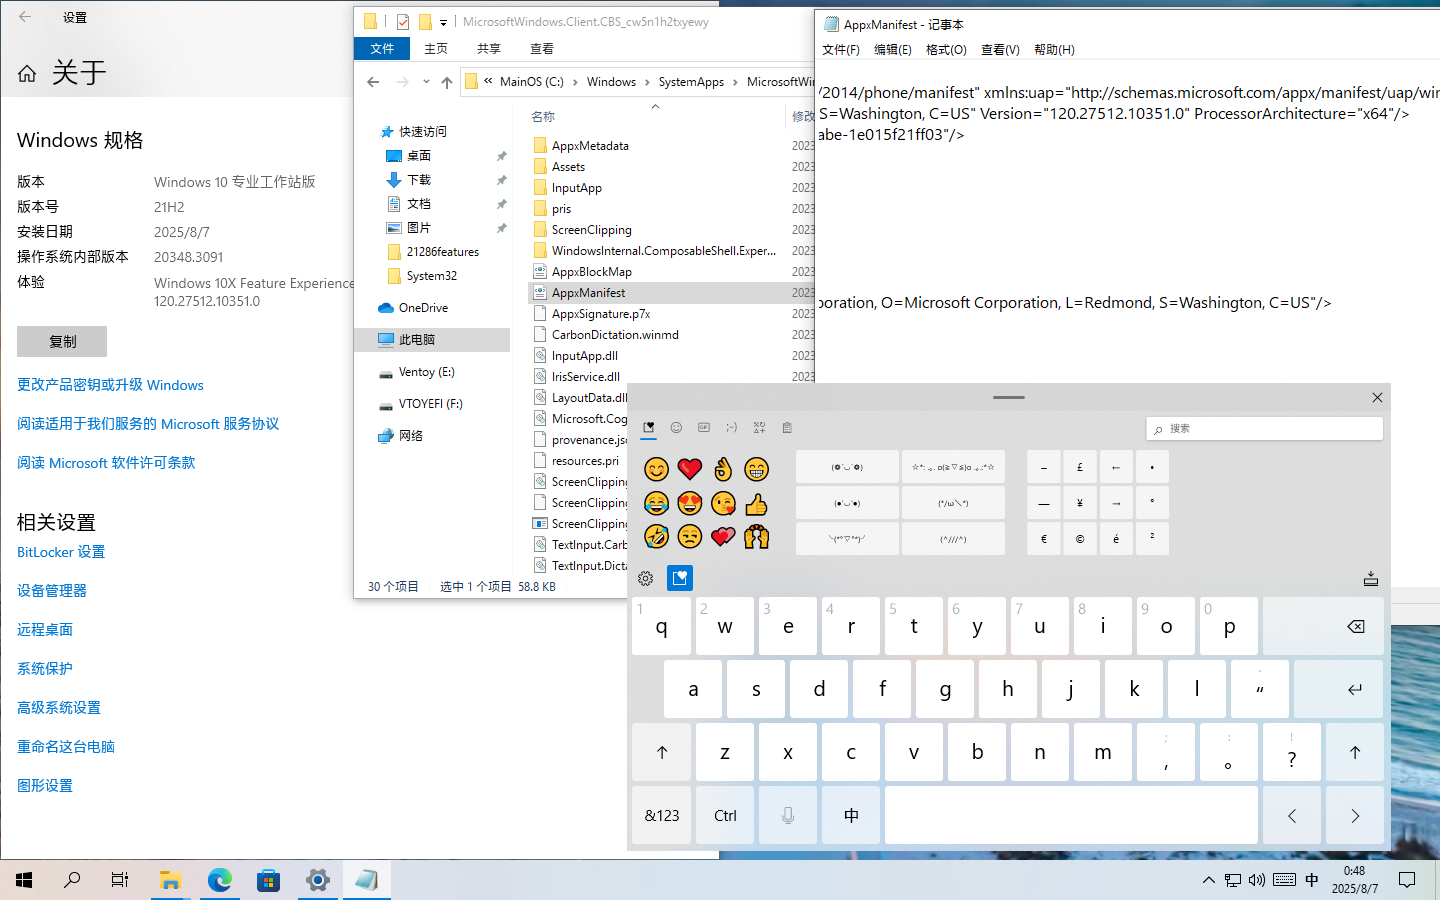Show hidden system tray icons

[1208, 880]
